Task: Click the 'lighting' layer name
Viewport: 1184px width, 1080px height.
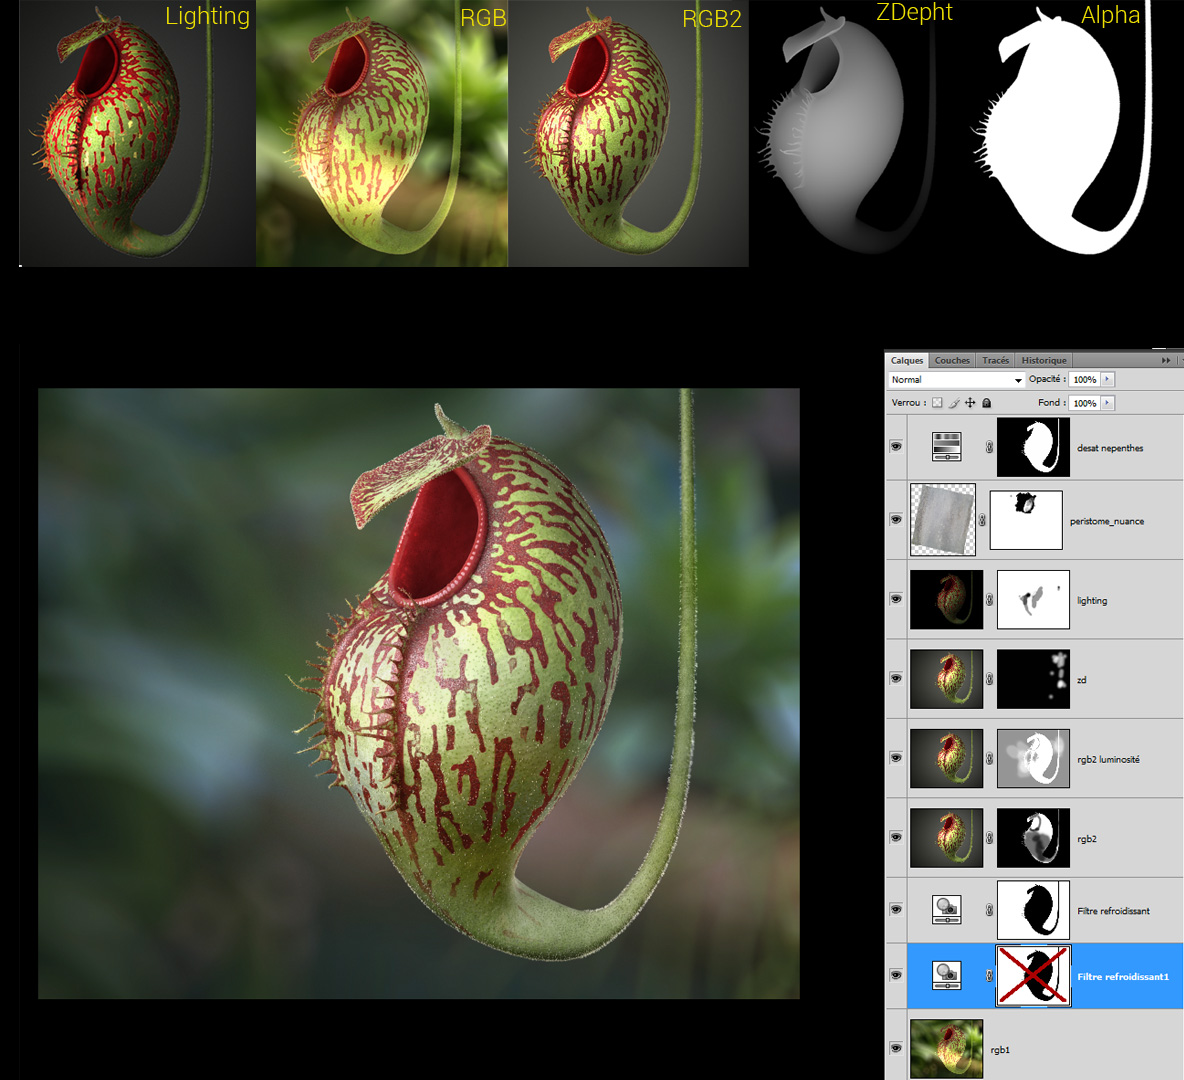Action: (1092, 600)
